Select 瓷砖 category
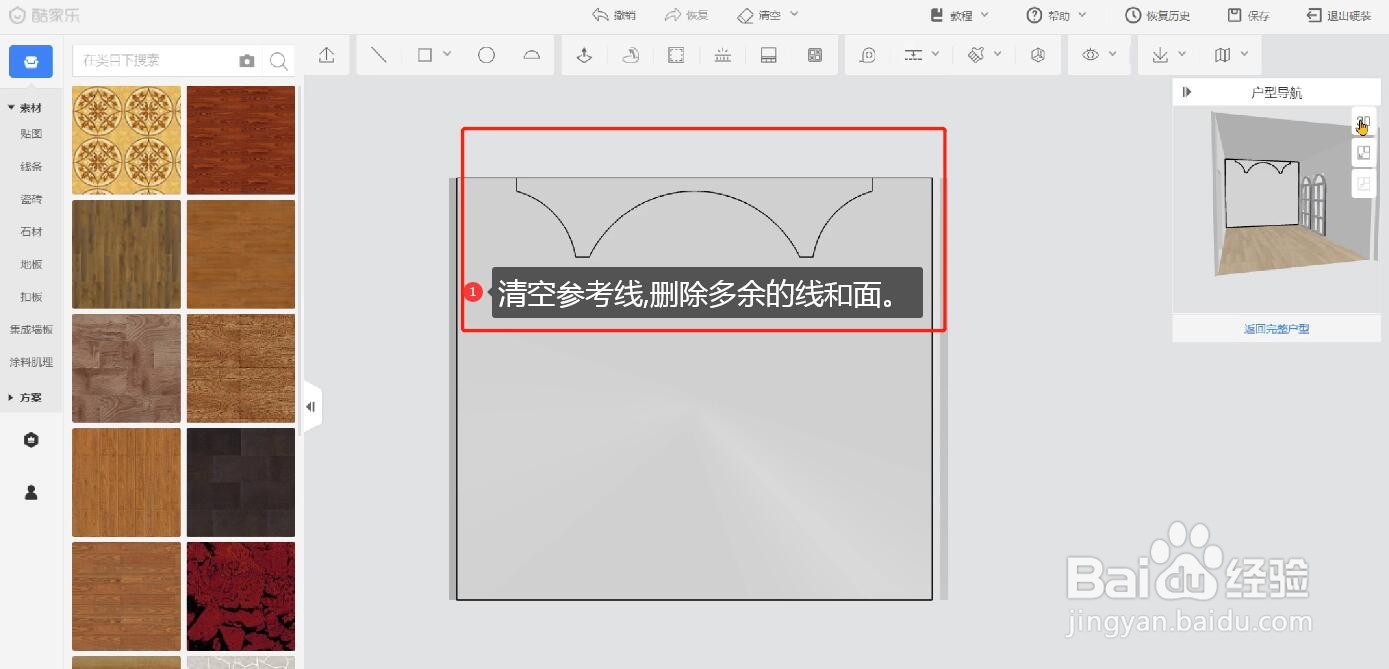The image size is (1389, 669). 31,199
